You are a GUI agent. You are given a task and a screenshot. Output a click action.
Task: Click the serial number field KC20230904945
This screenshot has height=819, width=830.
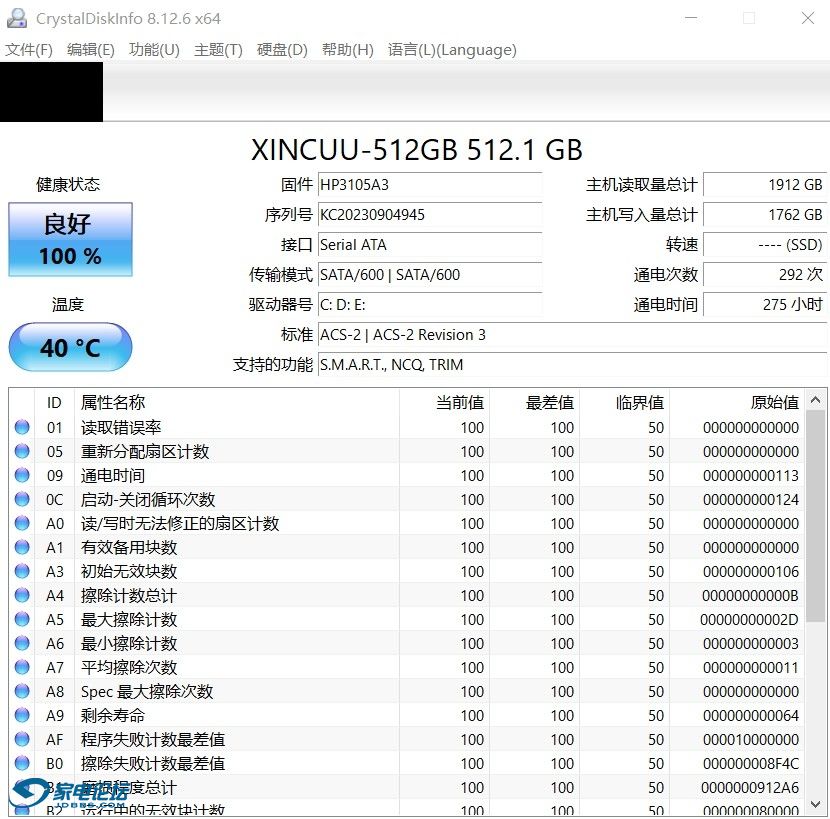[x=430, y=215]
